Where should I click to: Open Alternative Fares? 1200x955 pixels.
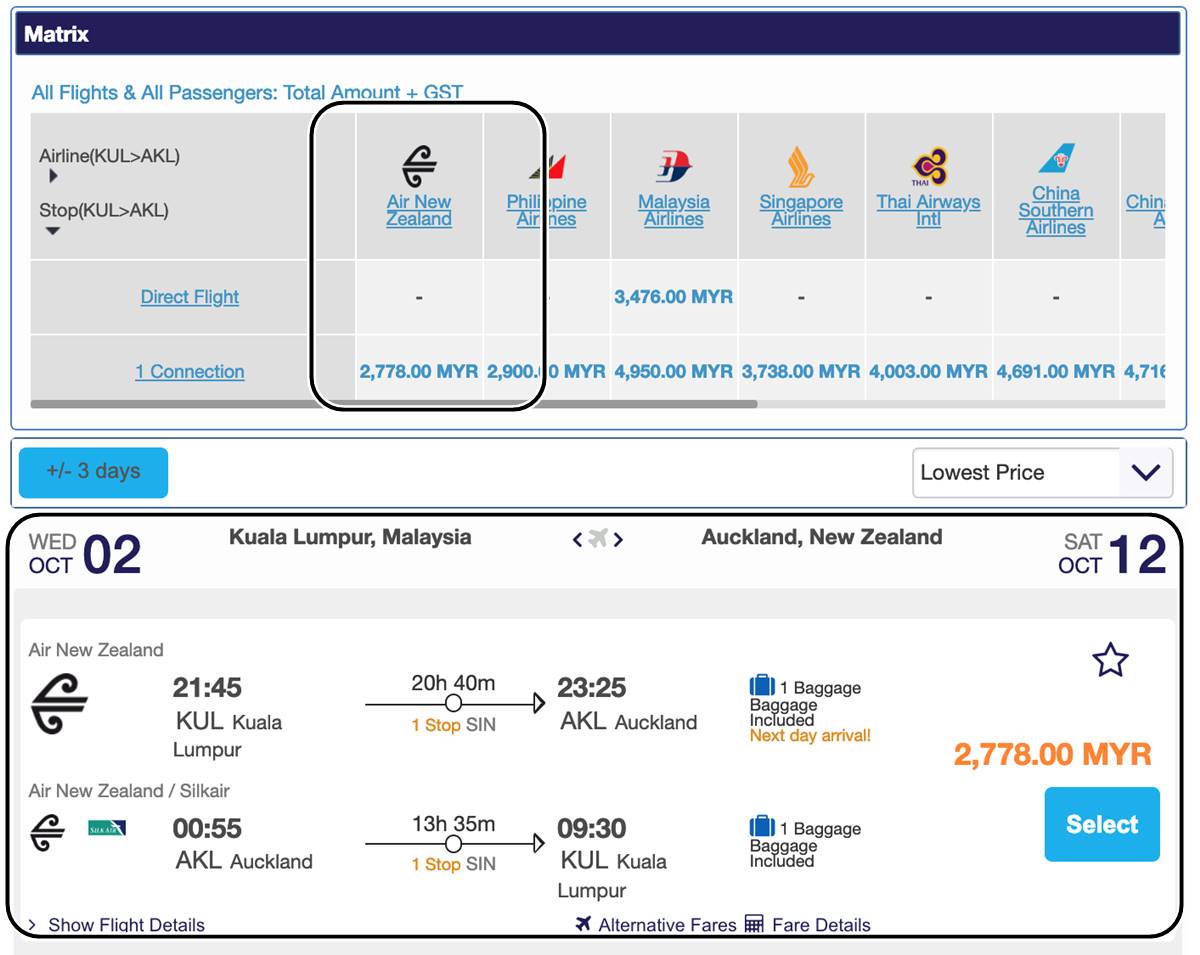pos(667,925)
